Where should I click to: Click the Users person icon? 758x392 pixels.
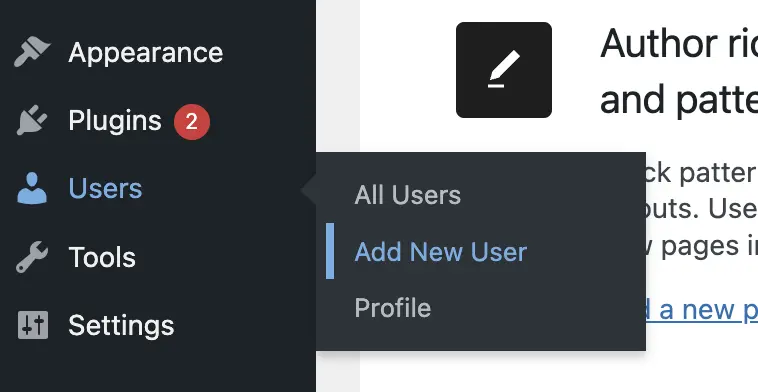pos(32,189)
